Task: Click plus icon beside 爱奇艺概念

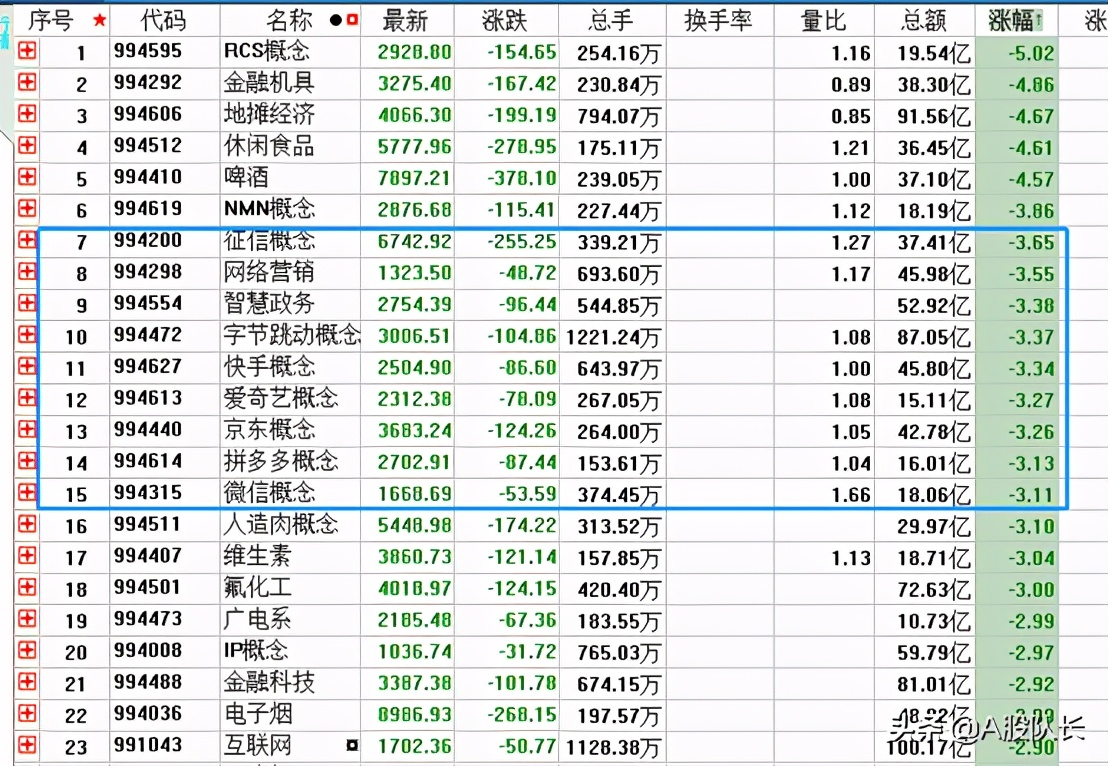Action: click(x=27, y=398)
